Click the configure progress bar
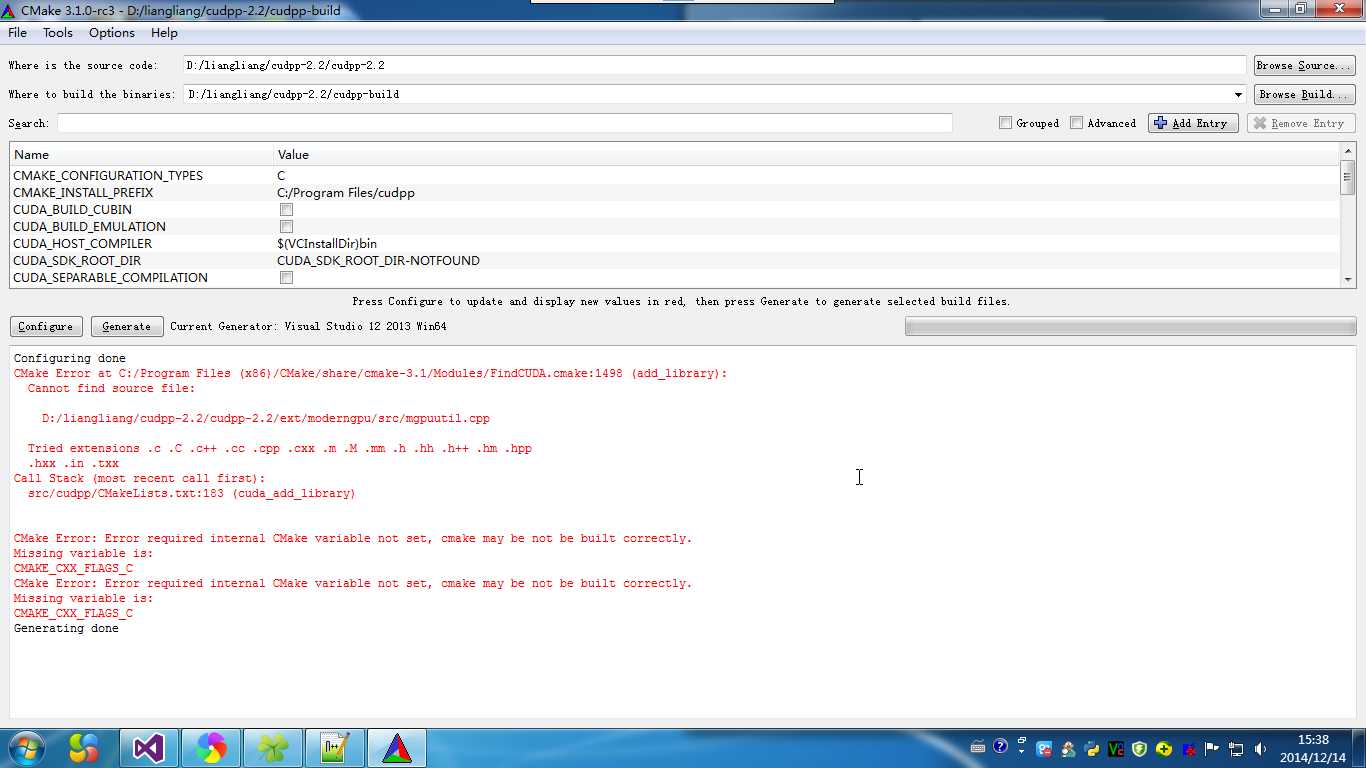The image size is (1366, 768). point(1130,326)
